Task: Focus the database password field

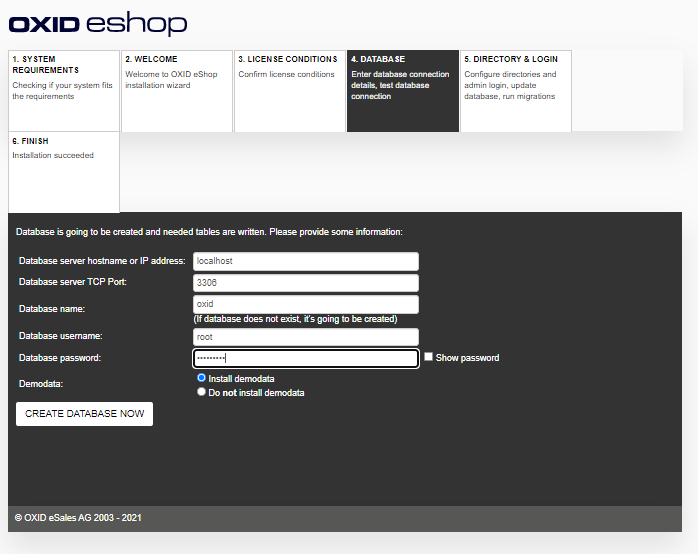Action: [305, 358]
